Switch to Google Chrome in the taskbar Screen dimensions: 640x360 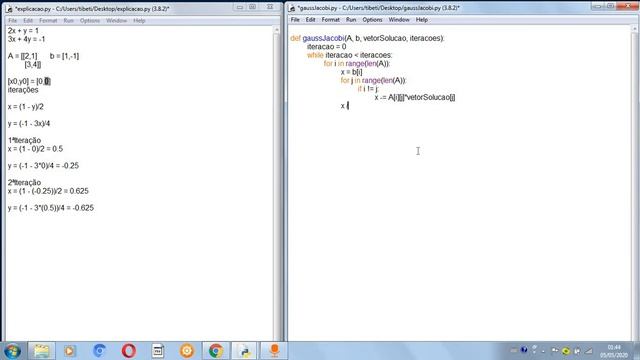[x=216, y=351]
